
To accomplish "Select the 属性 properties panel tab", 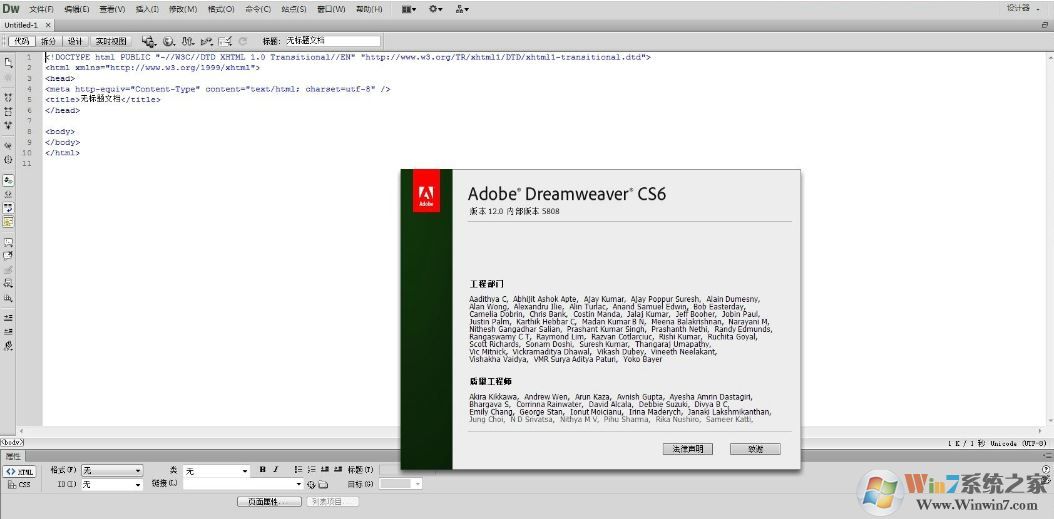I will coord(13,456).
